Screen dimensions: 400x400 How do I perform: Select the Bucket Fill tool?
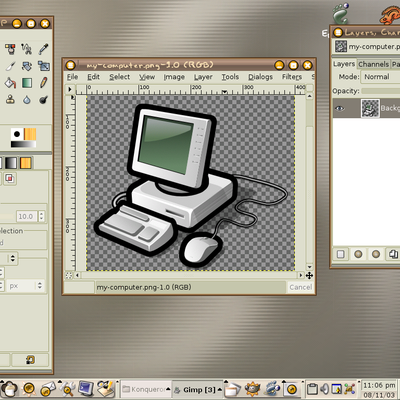10,83
